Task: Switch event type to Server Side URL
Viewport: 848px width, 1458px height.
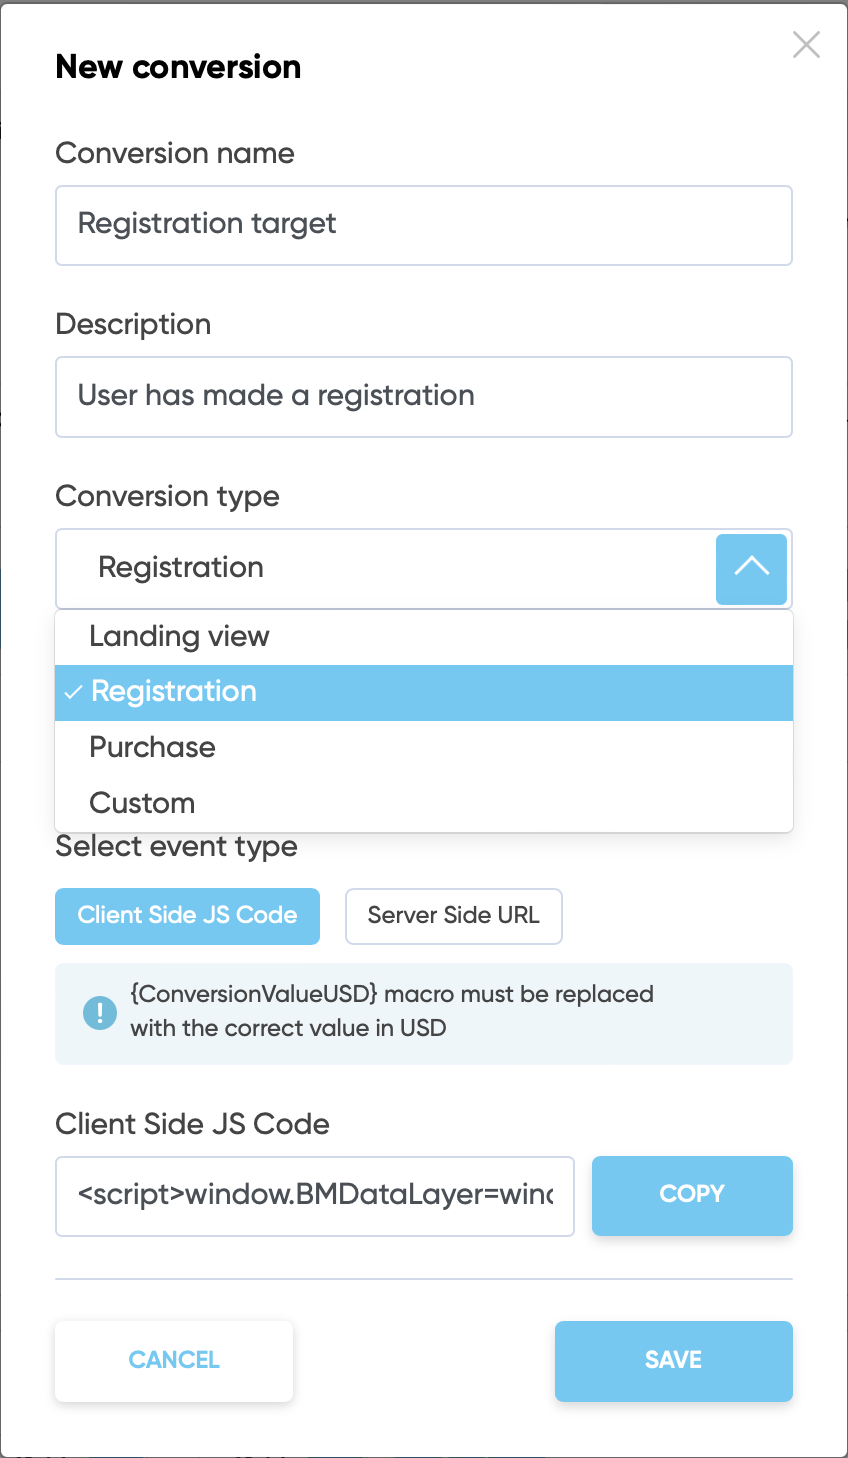Action: point(453,916)
